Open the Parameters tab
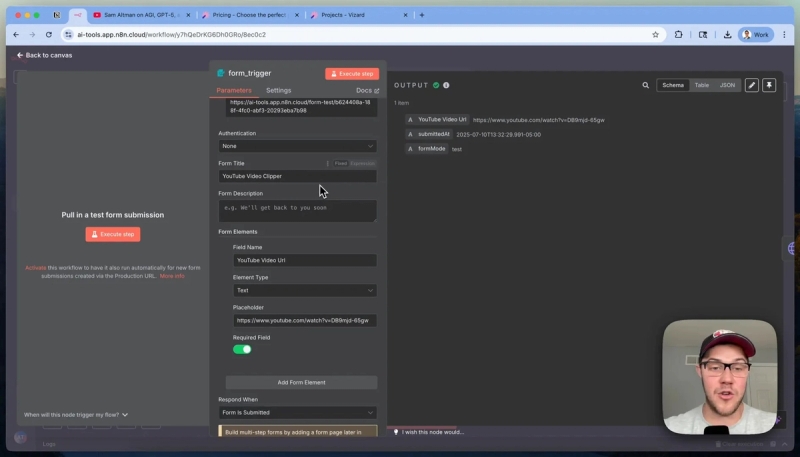Image resolution: width=800 pixels, height=457 pixels. 234,90
